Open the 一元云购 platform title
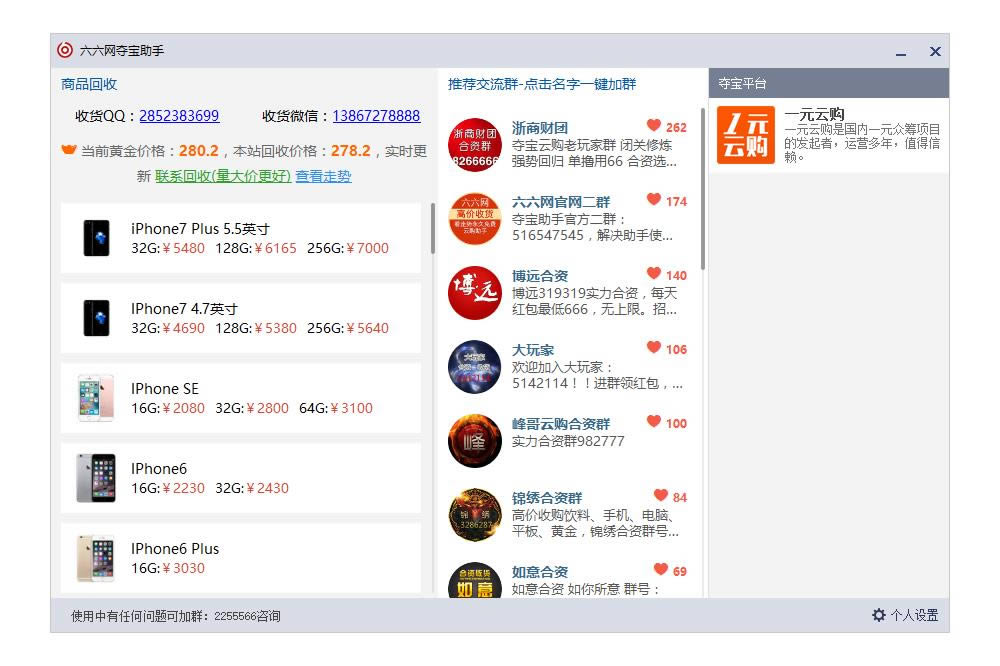 (x=814, y=114)
